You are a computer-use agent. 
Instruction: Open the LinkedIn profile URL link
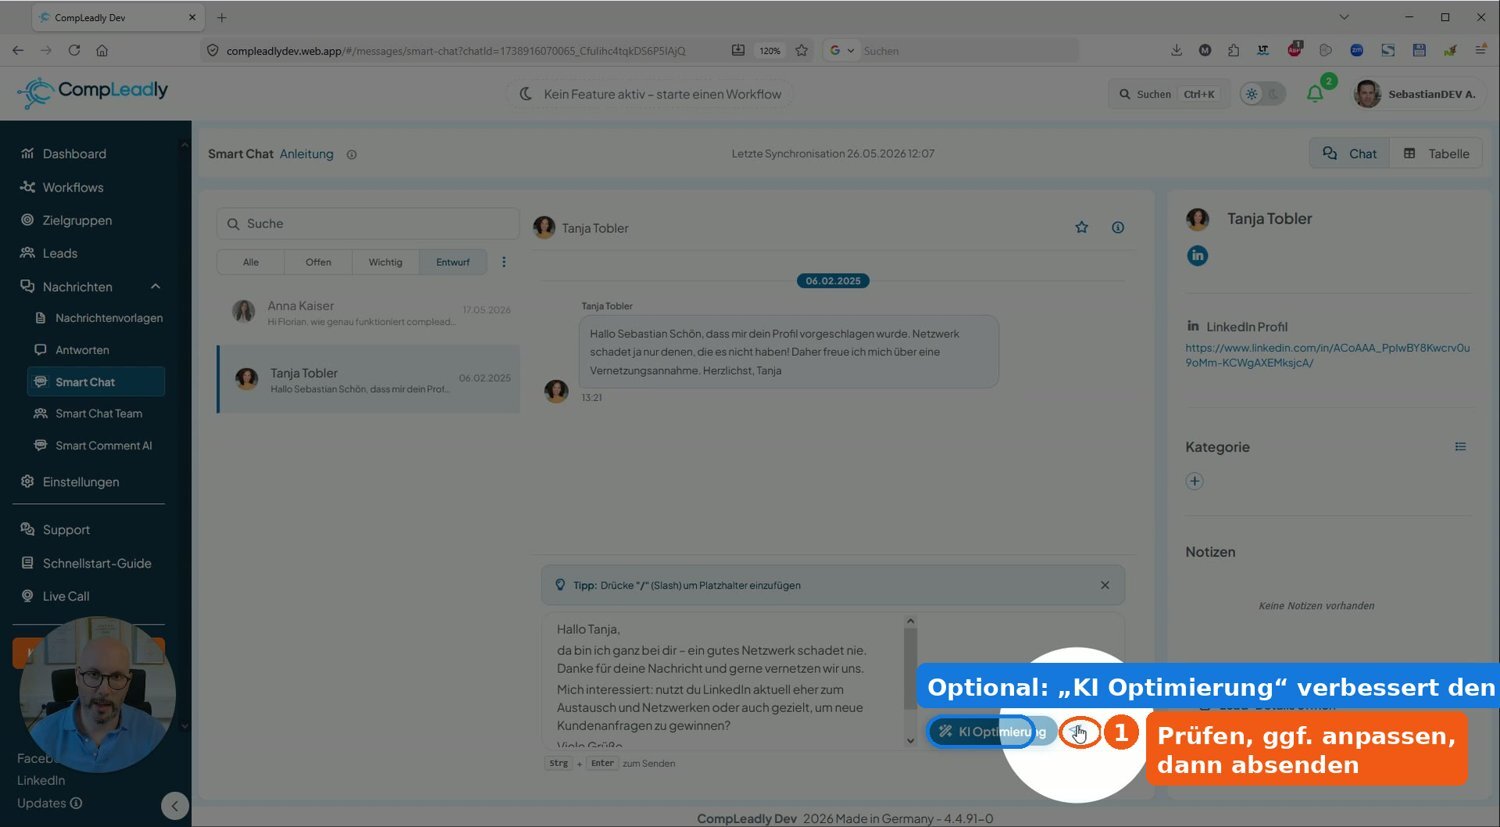click(x=1327, y=355)
